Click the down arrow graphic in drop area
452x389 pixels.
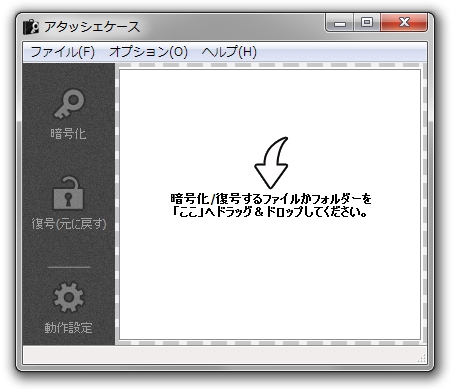coord(271,162)
